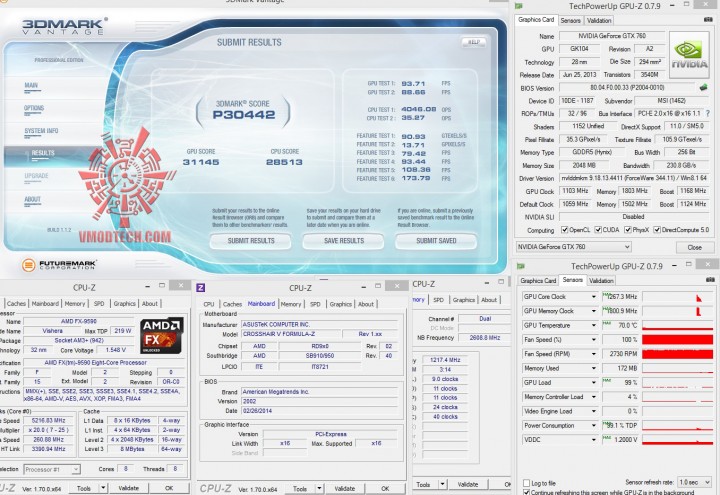Click the HELP button in 3DMark Vantage
This screenshot has width=720, height=495.
click(x=473, y=42)
